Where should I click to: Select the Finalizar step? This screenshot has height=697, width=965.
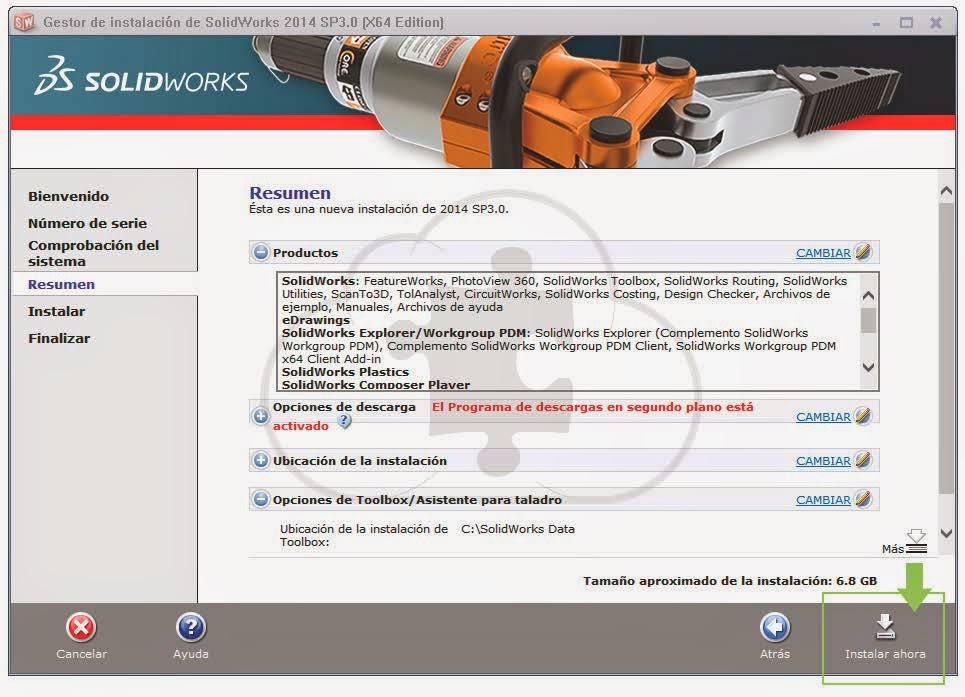[59, 338]
